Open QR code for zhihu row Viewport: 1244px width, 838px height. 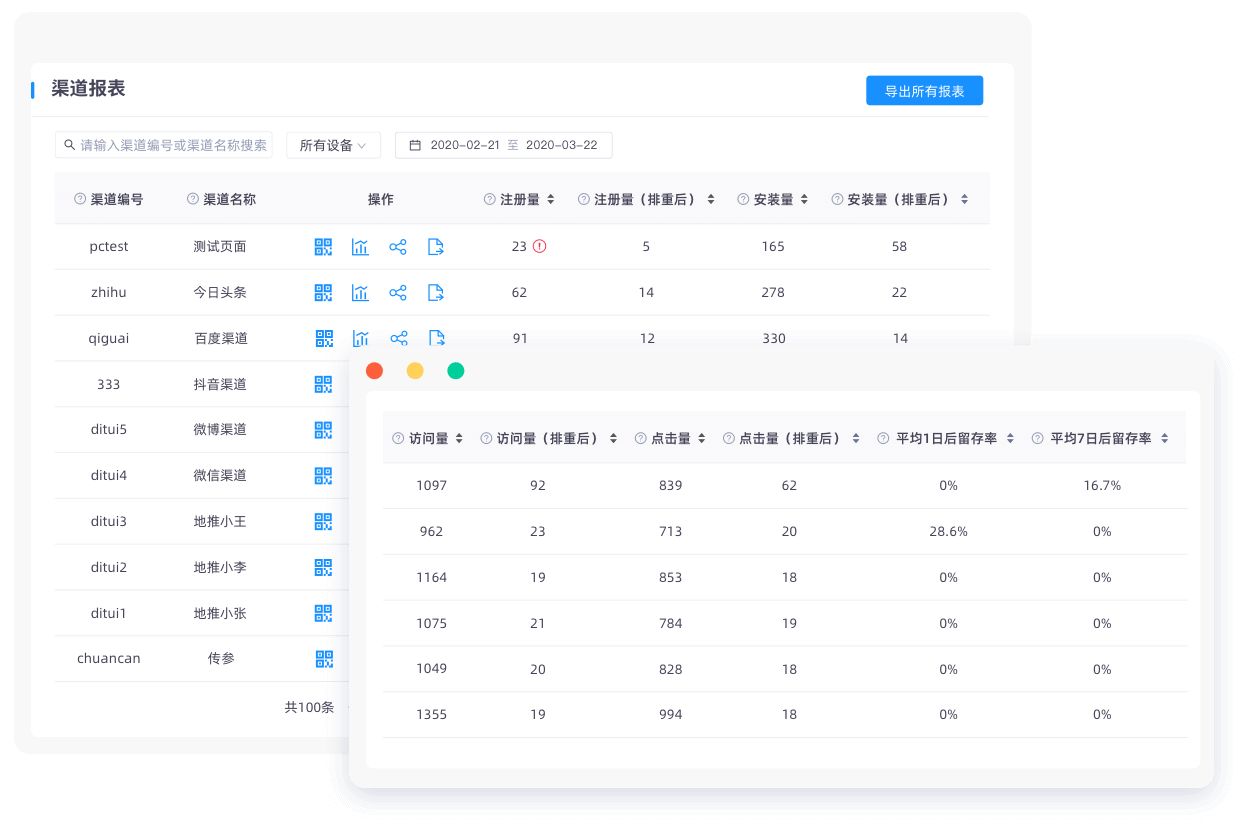point(323,293)
